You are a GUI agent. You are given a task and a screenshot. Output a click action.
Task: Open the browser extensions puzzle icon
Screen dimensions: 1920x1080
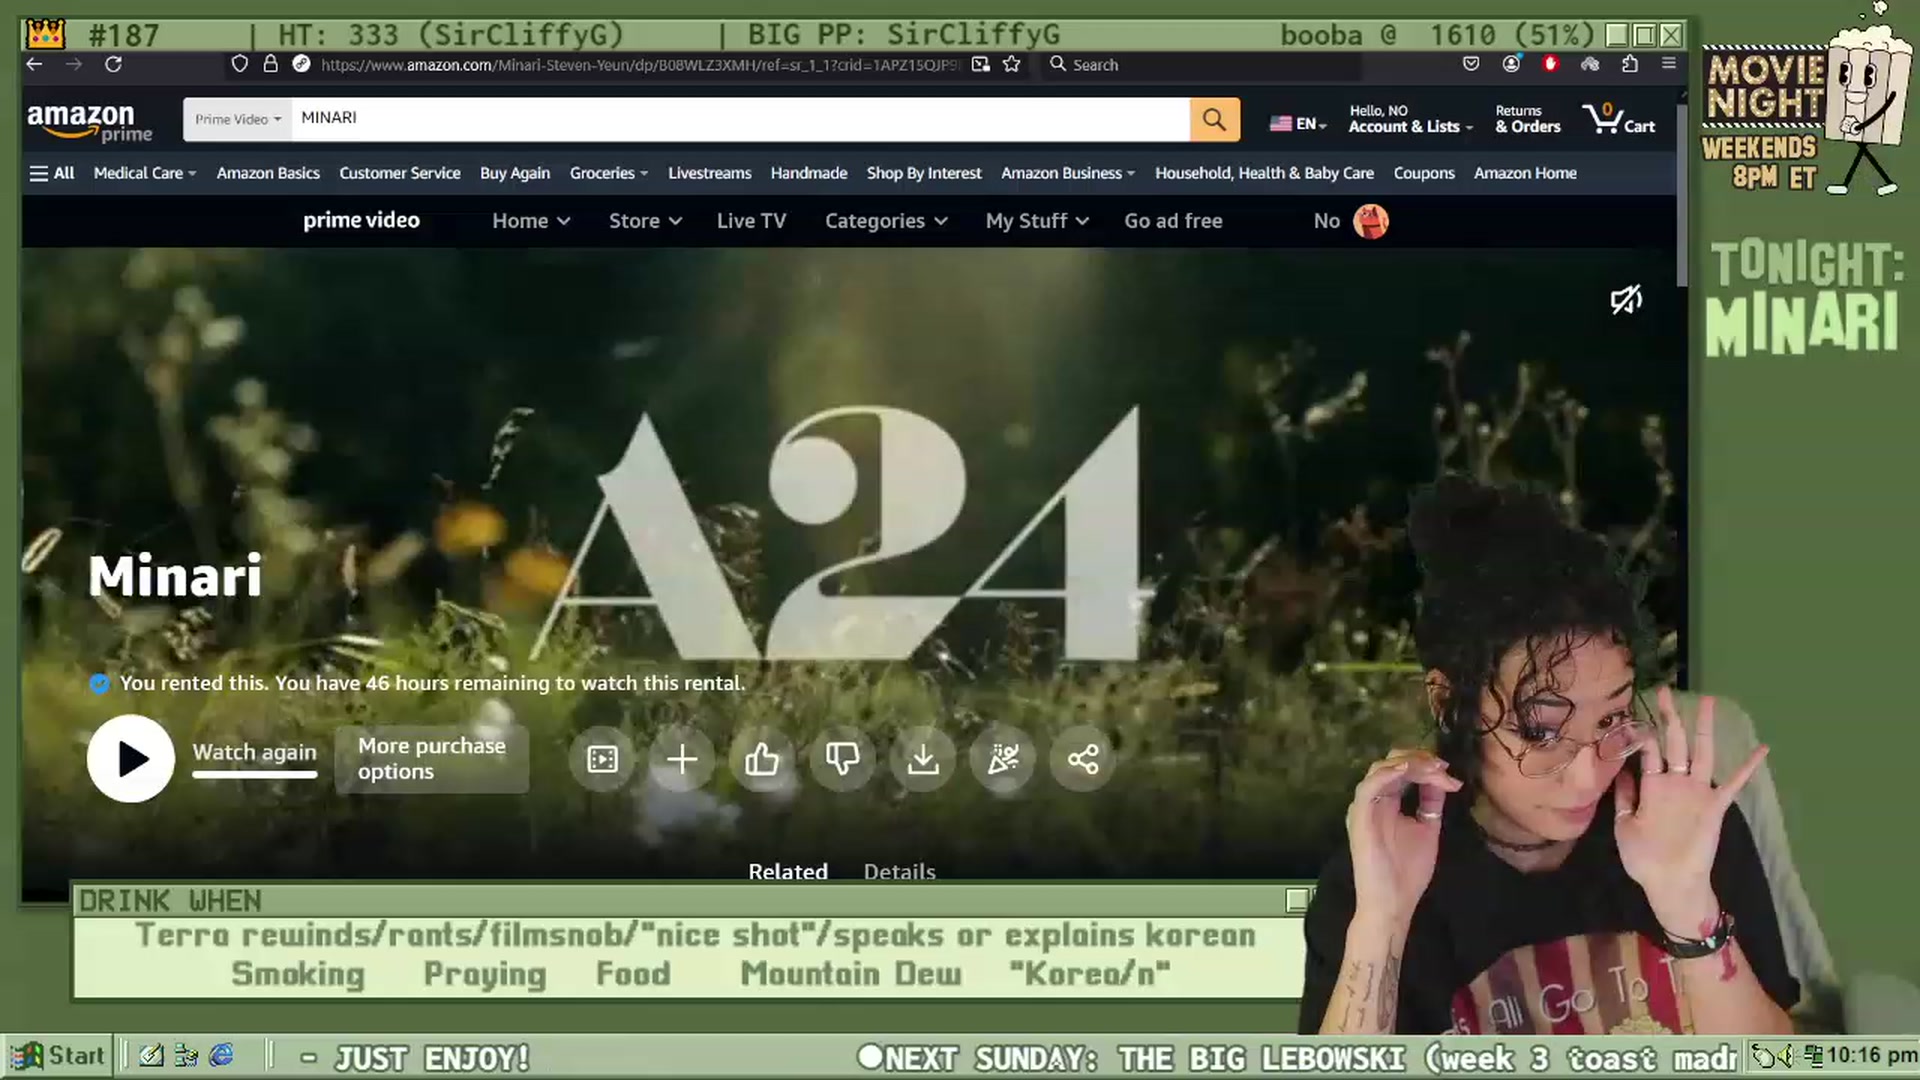coord(1630,64)
